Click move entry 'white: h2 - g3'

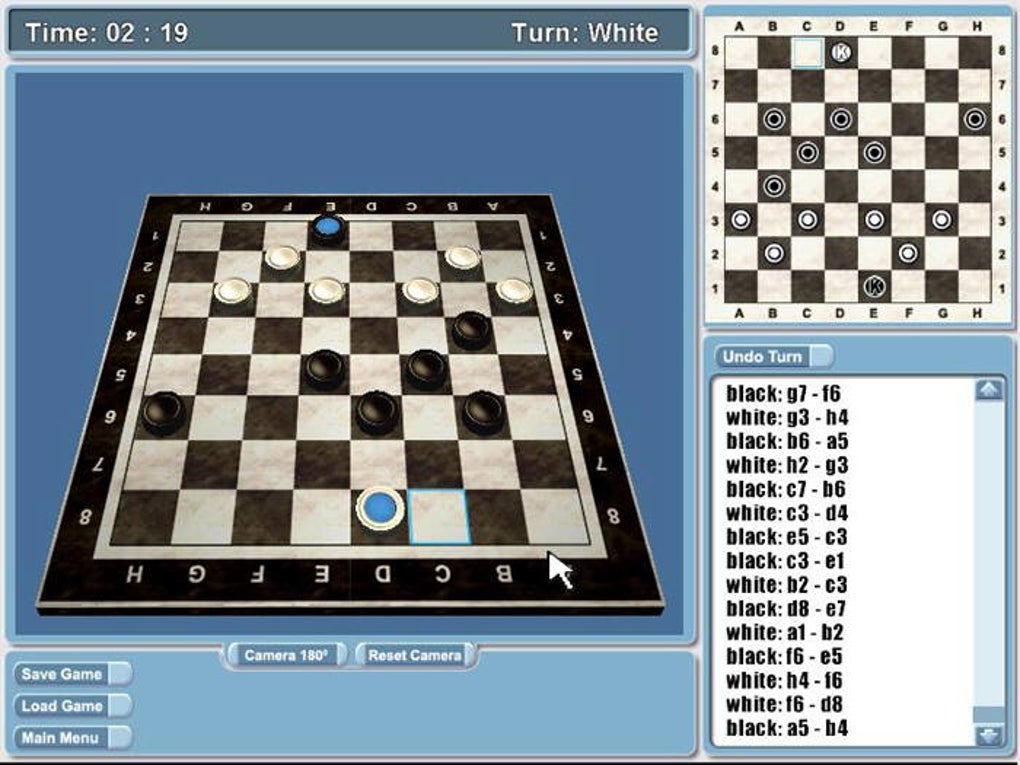click(x=787, y=465)
